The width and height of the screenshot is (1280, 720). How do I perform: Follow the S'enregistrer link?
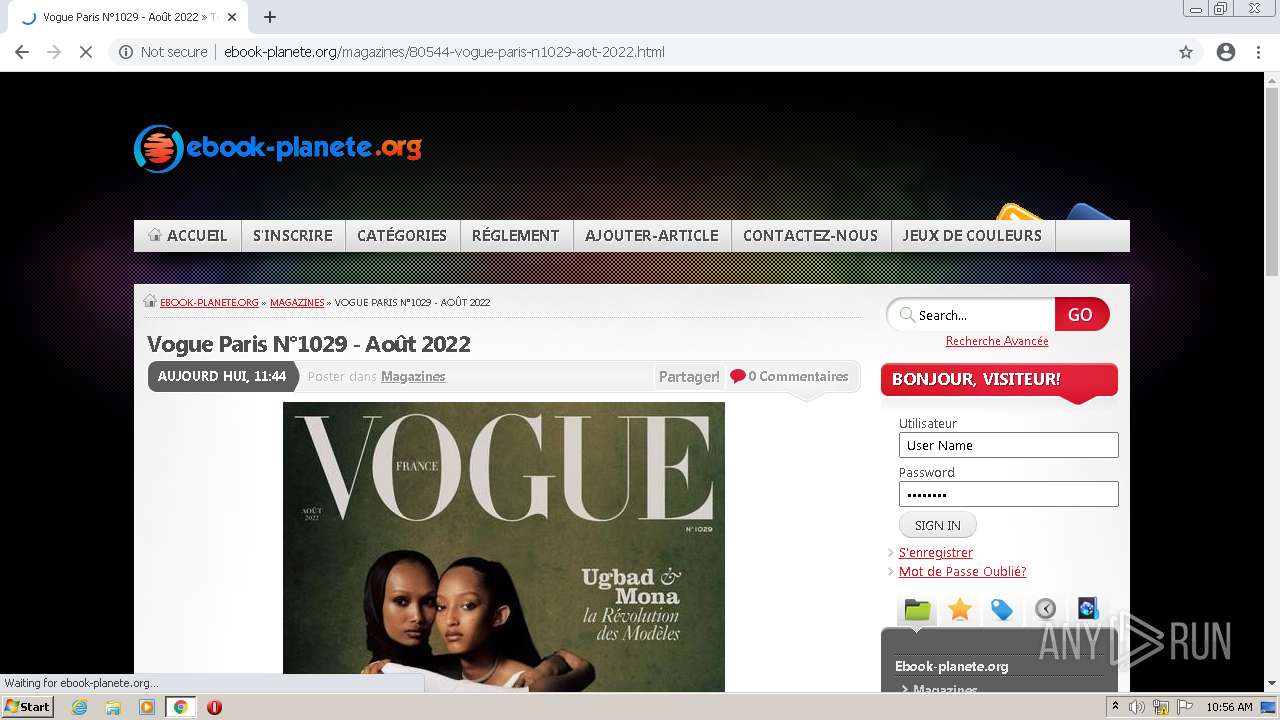click(x=936, y=553)
